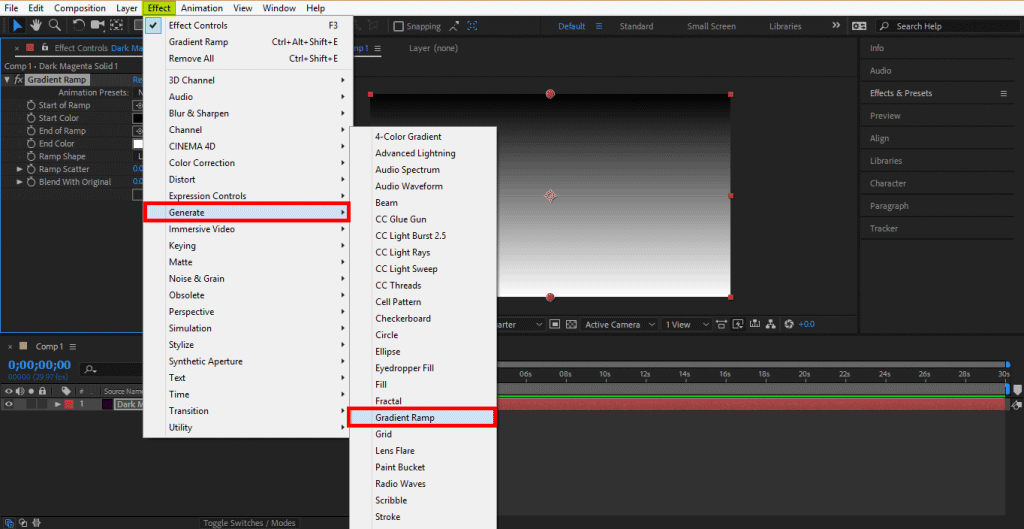1024x529 pixels.
Task: Open the 1 View dropdown
Action: pyautogui.click(x=686, y=324)
